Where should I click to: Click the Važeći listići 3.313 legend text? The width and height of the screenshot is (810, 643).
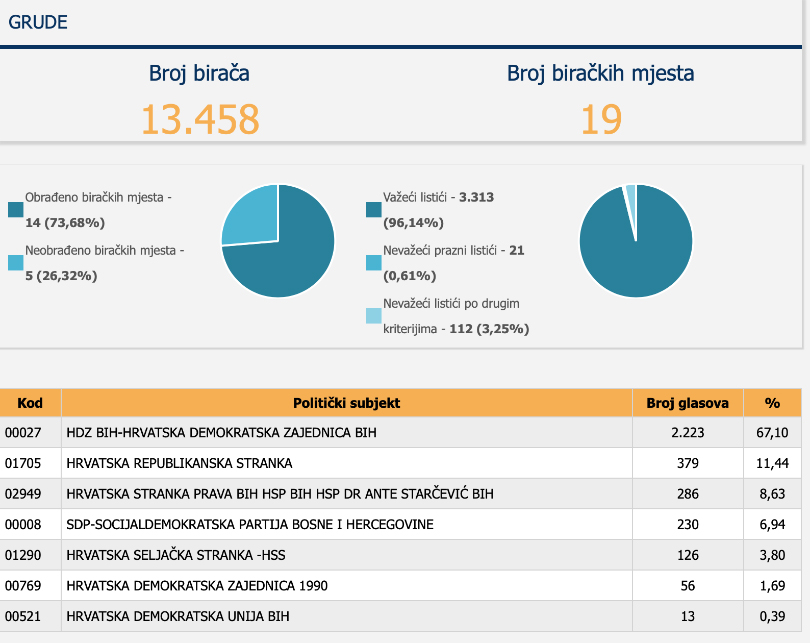438,210
